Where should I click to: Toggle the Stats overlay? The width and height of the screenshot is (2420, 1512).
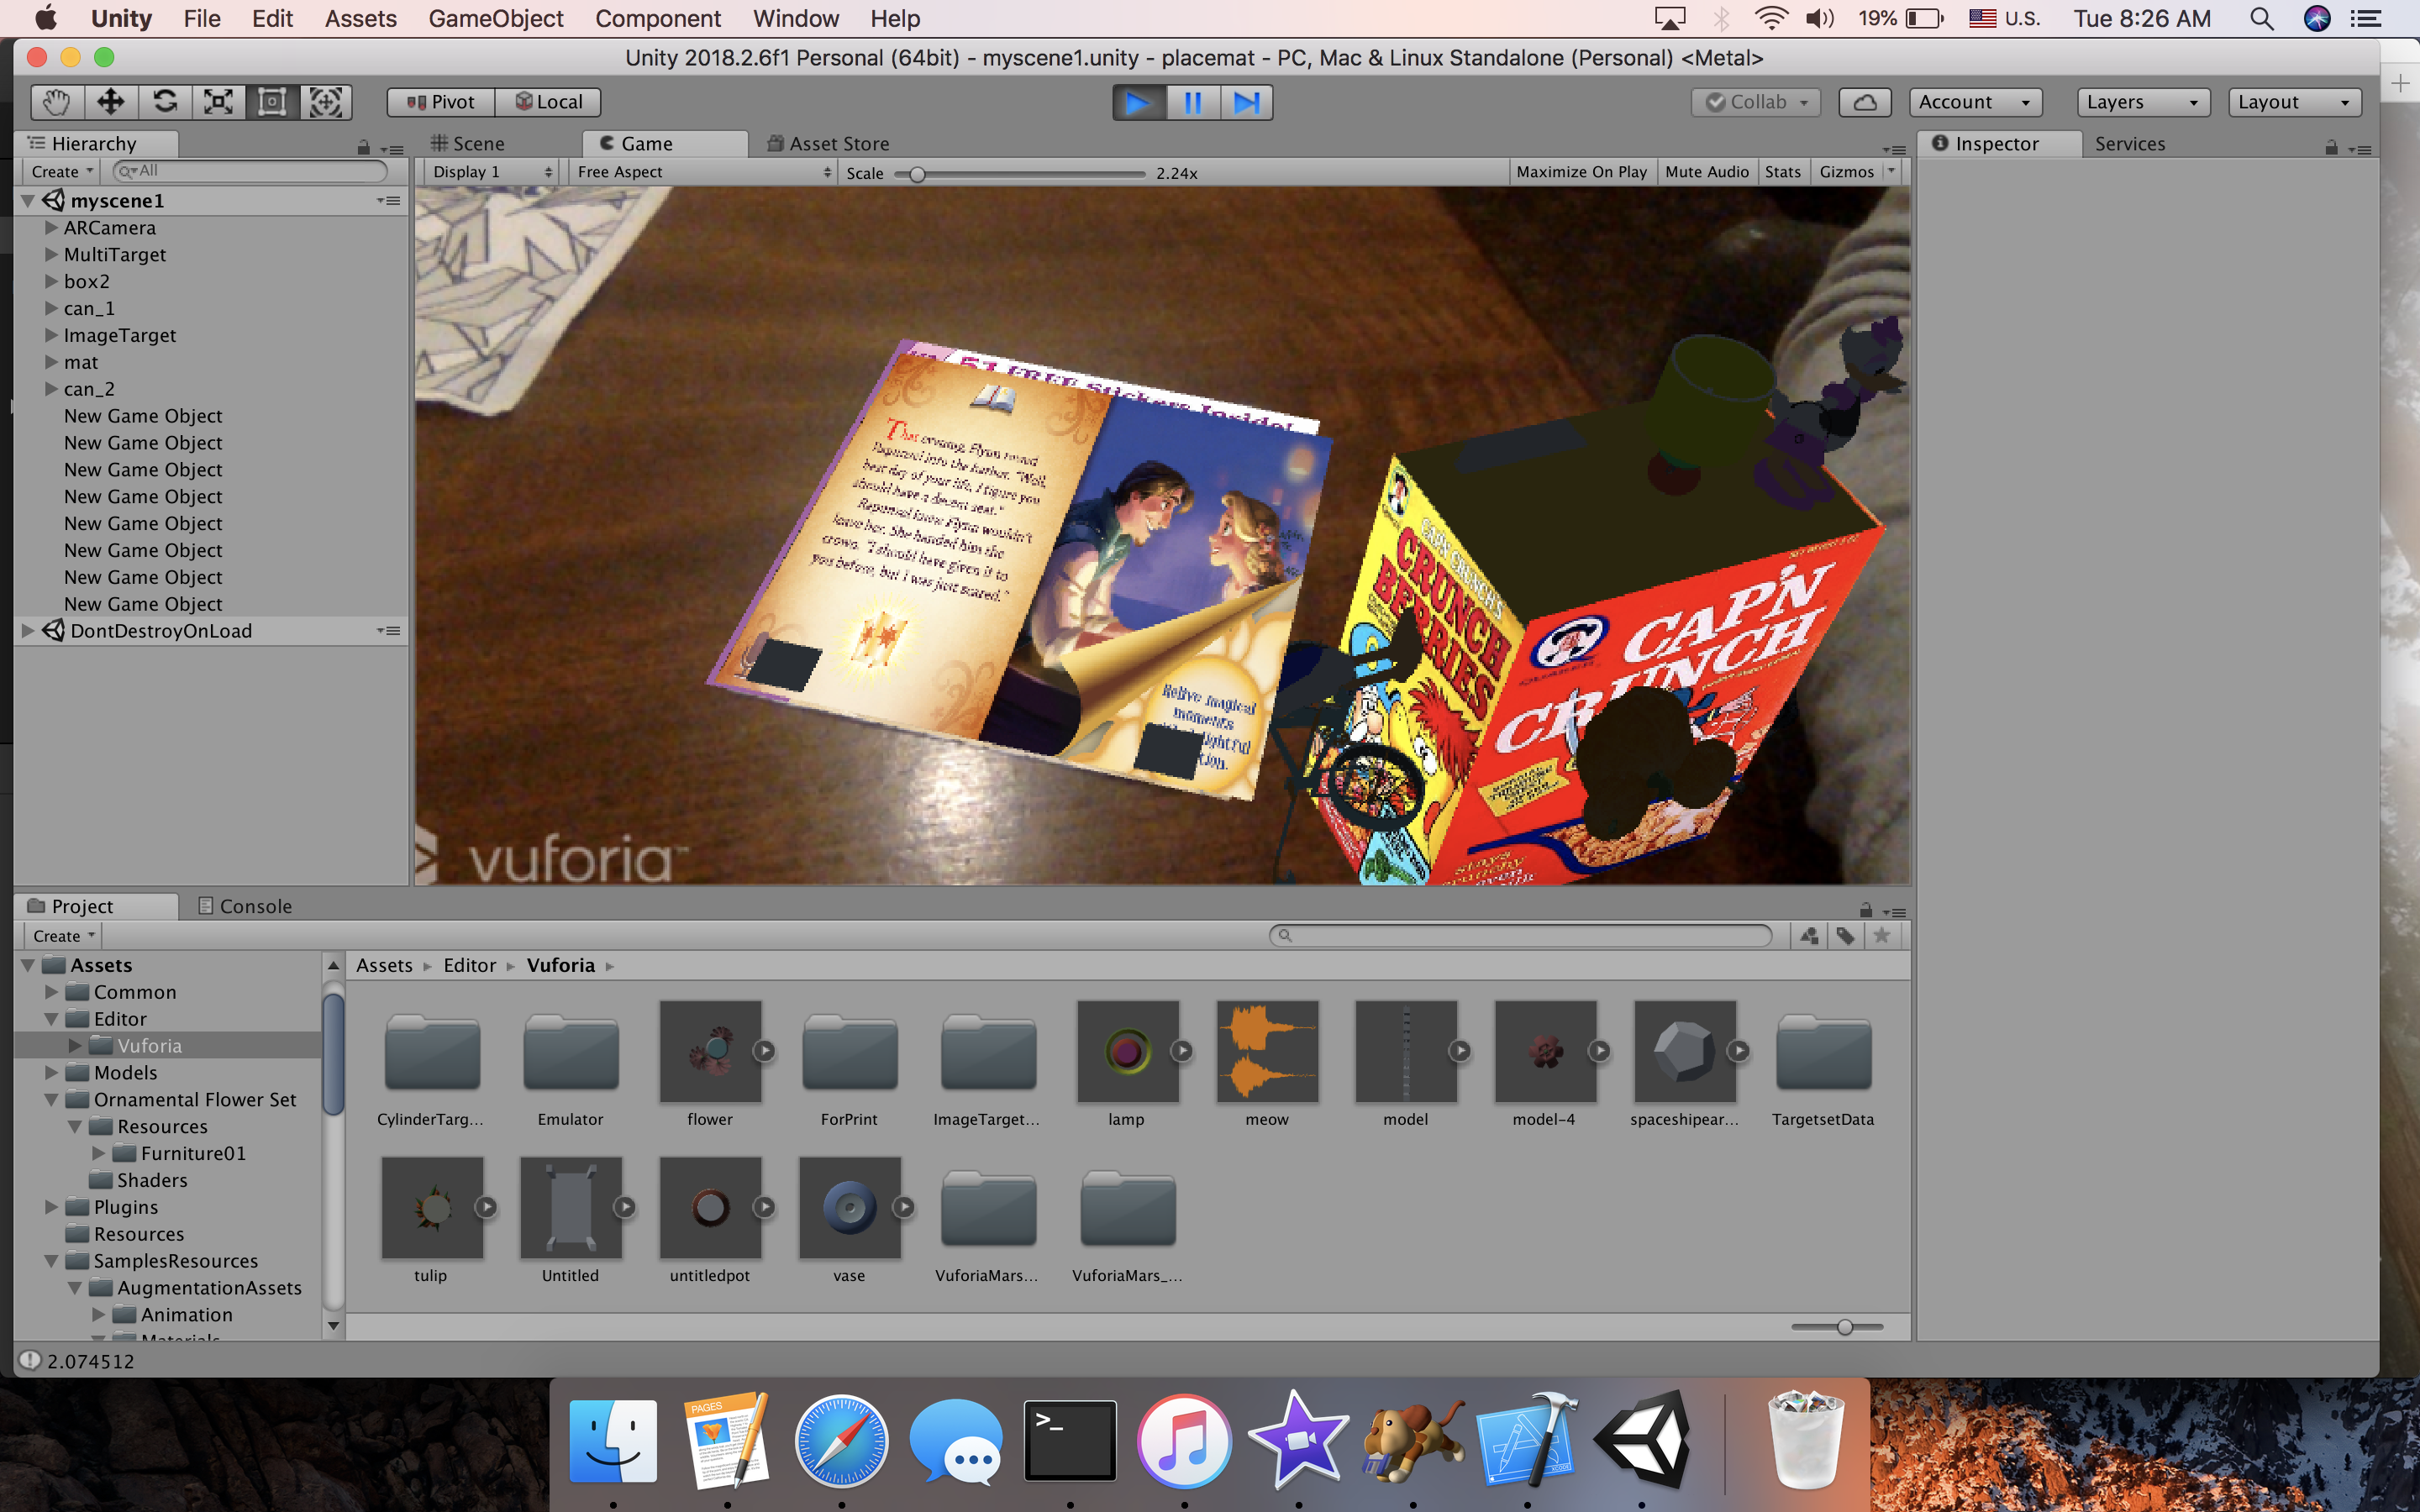[x=1782, y=172]
